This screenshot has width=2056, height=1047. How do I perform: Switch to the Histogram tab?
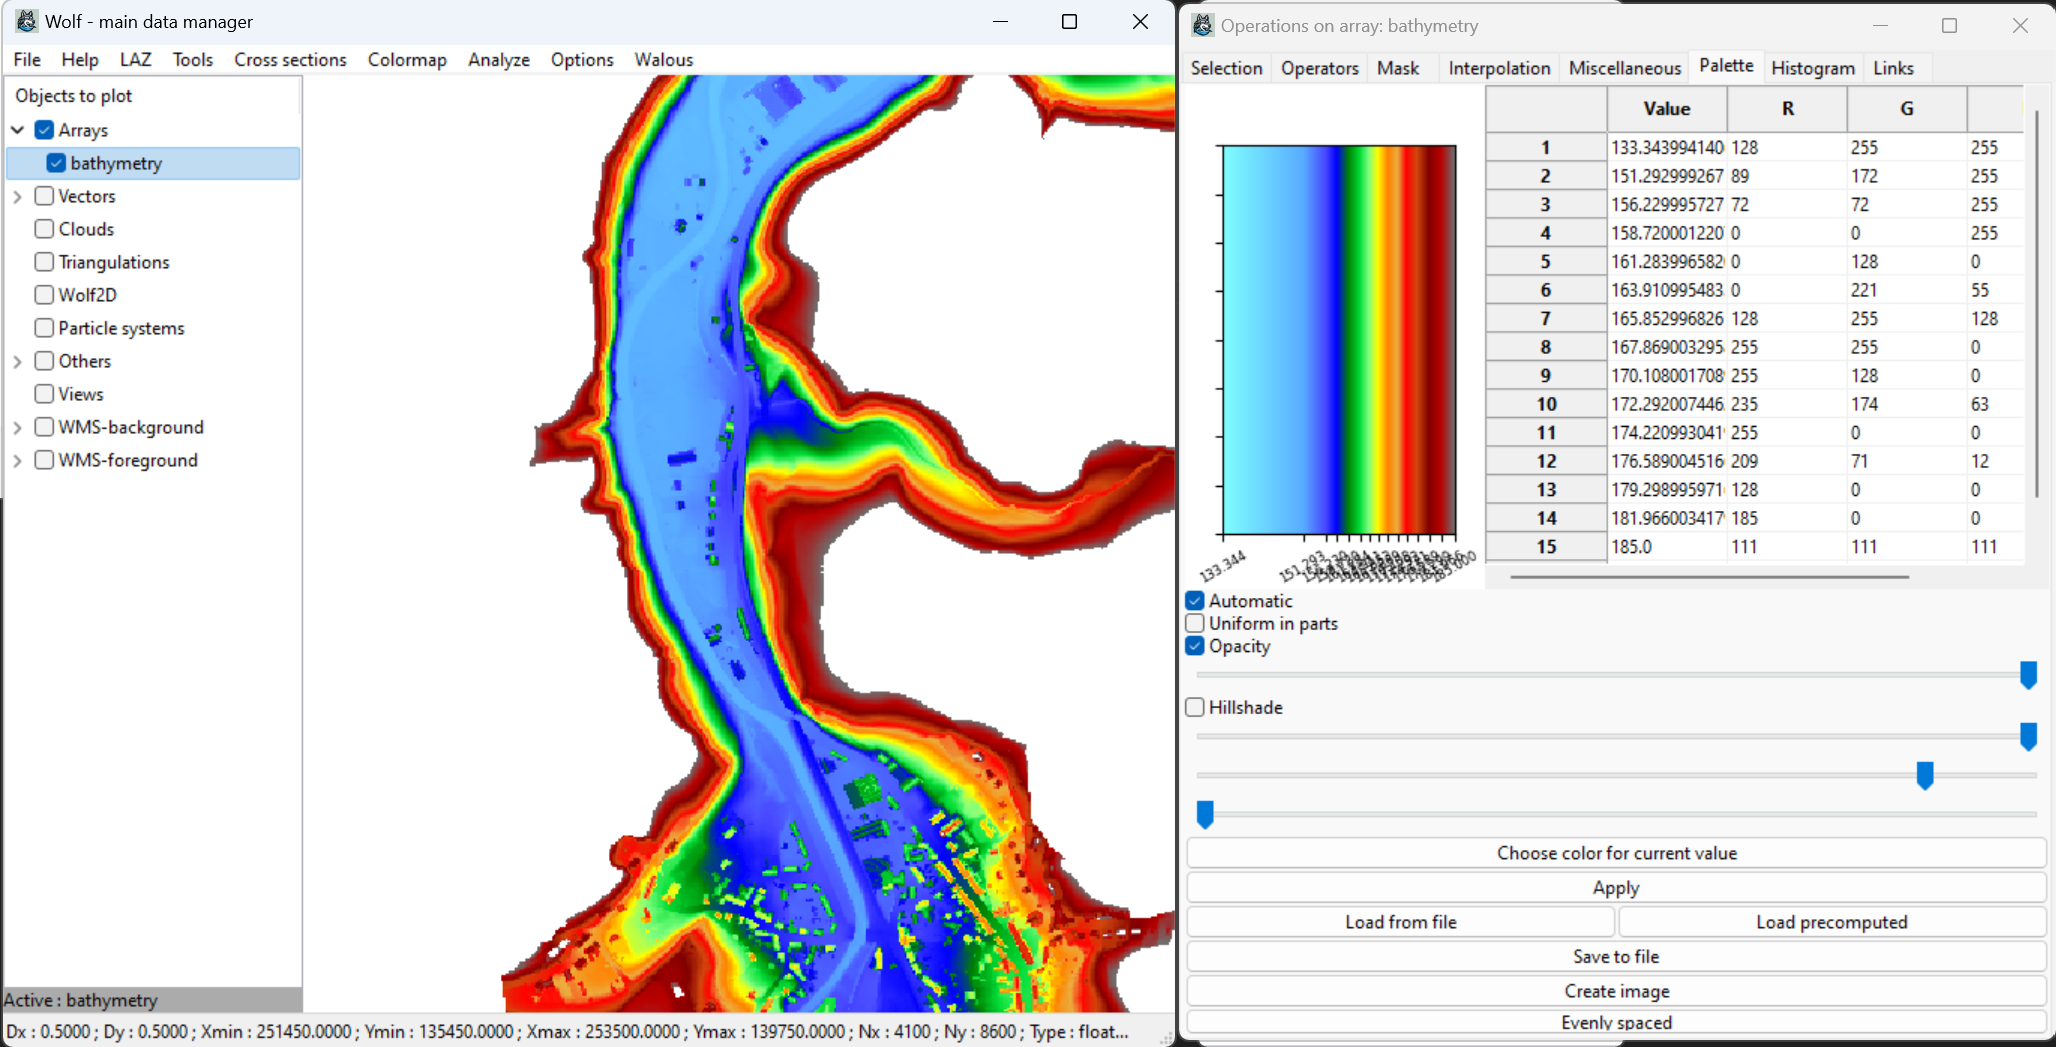(x=1812, y=68)
